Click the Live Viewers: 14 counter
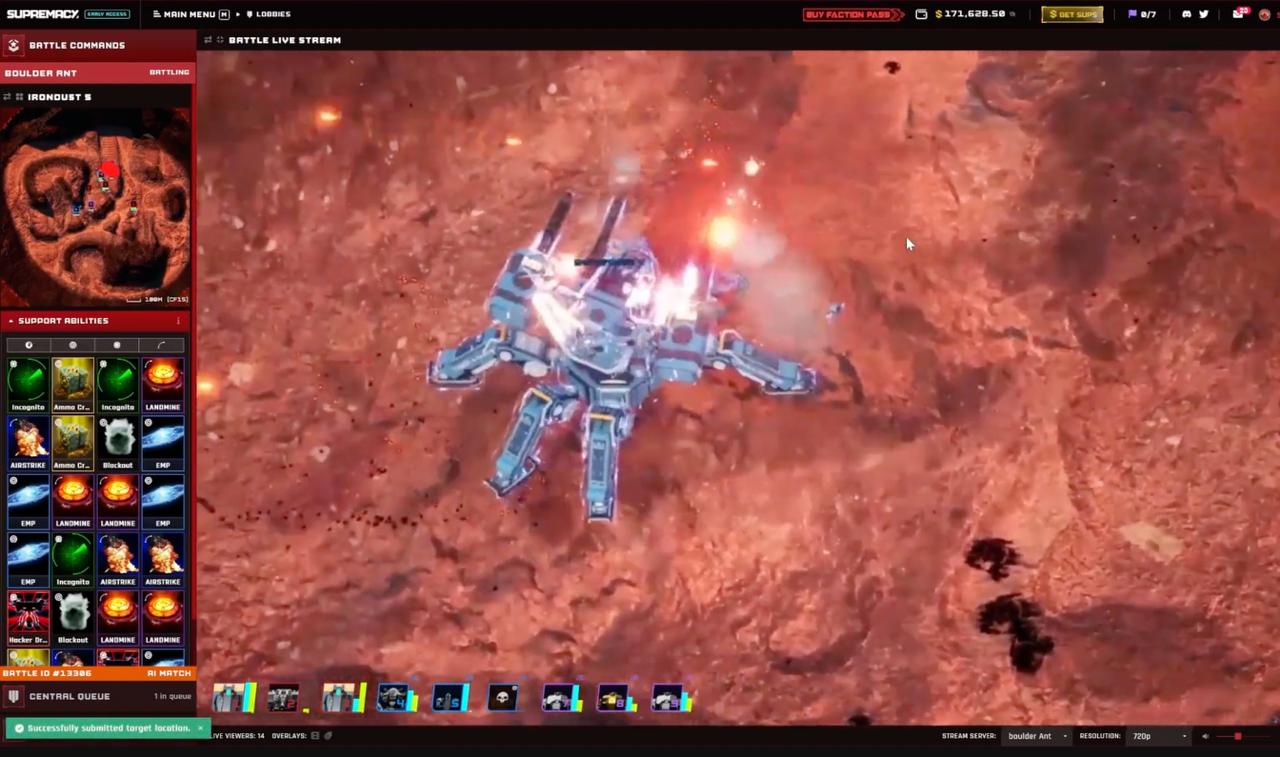The height and width of the screenshot is (757, 1280). point(237,736)
